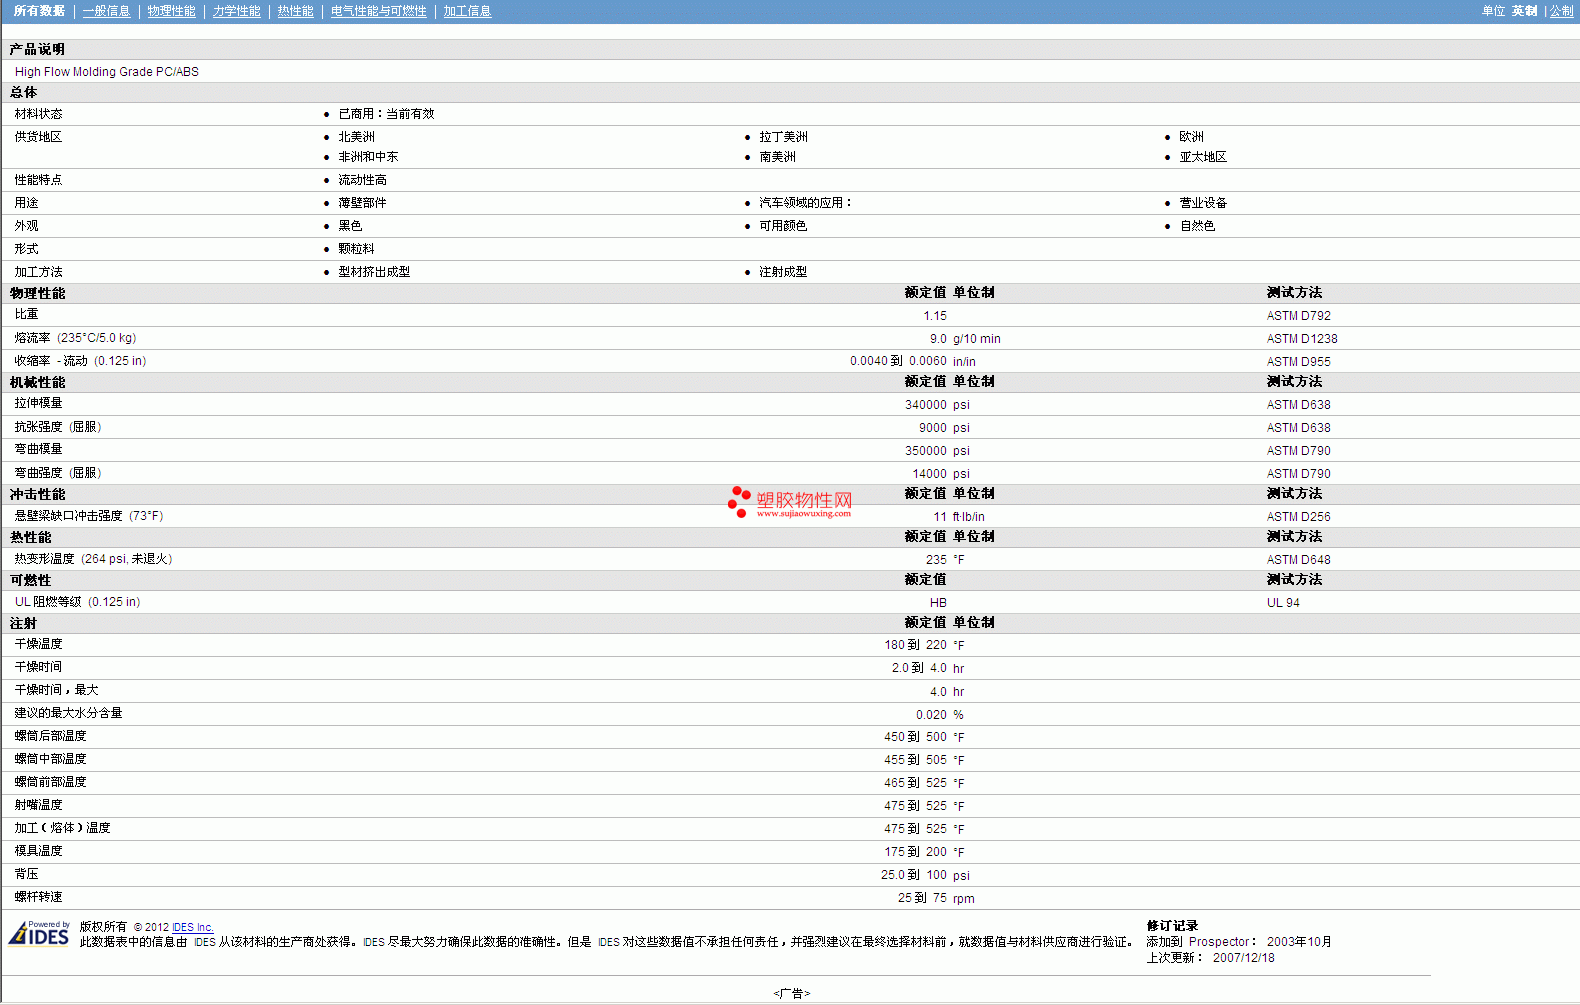Click ASTM D648 test method

click(1299, 560)
